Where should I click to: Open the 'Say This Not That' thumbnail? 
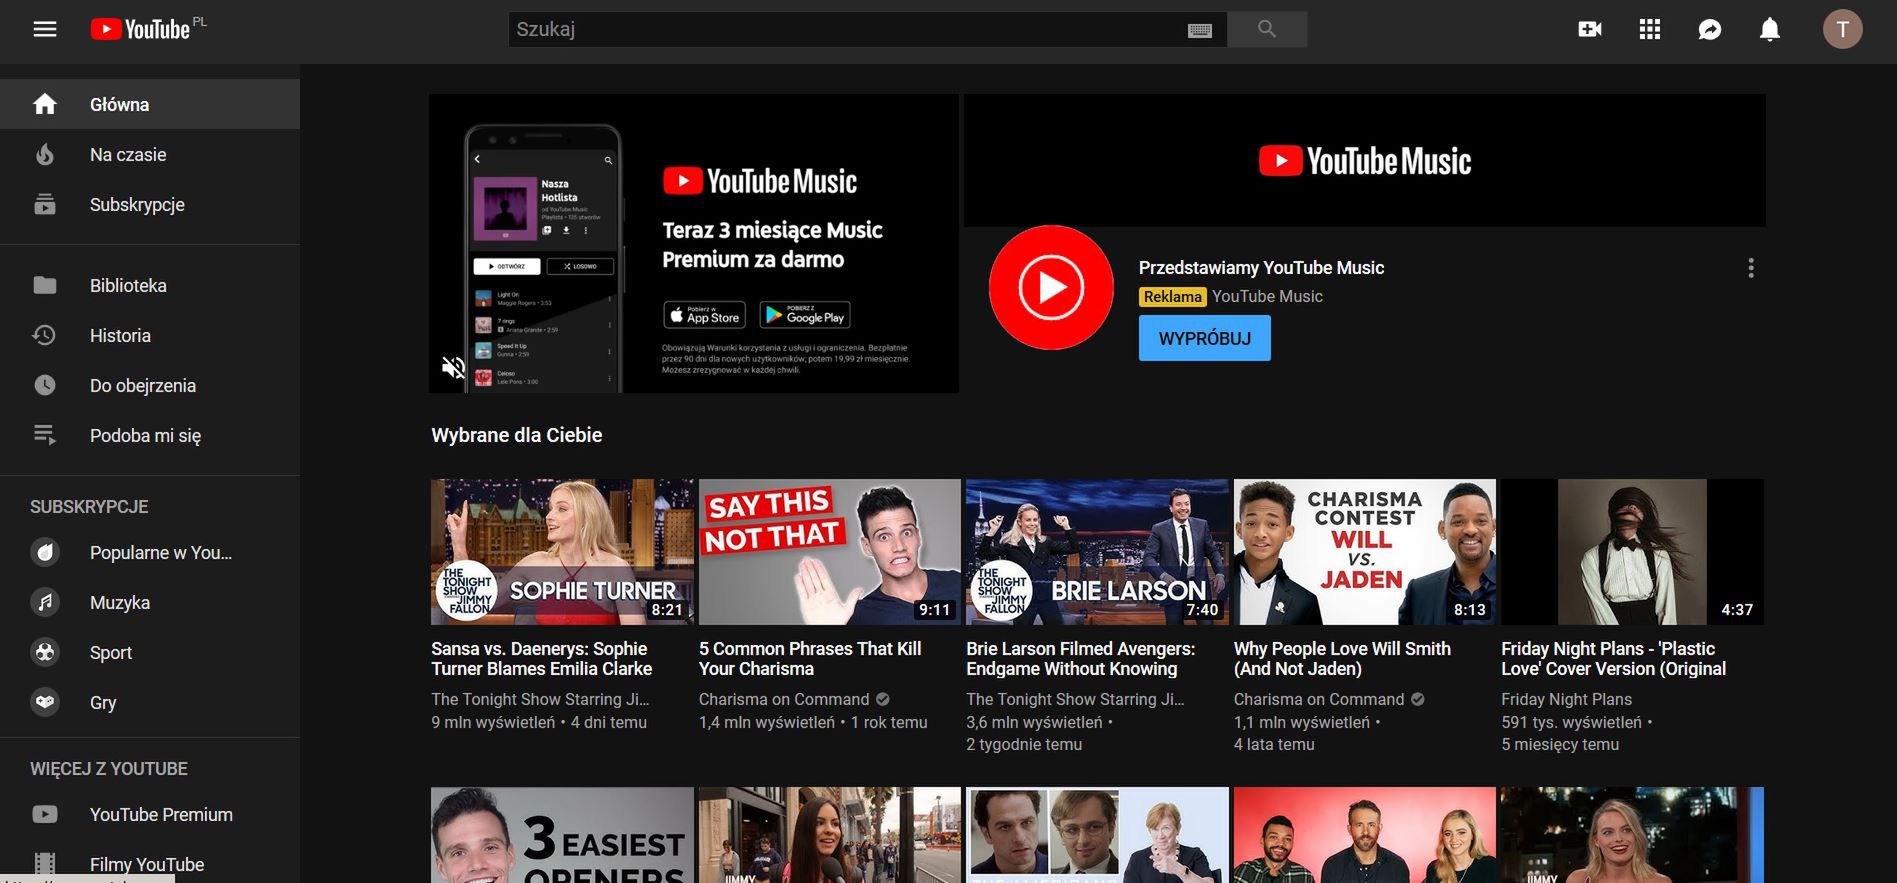pyautogui.click(x=829, y=552)
